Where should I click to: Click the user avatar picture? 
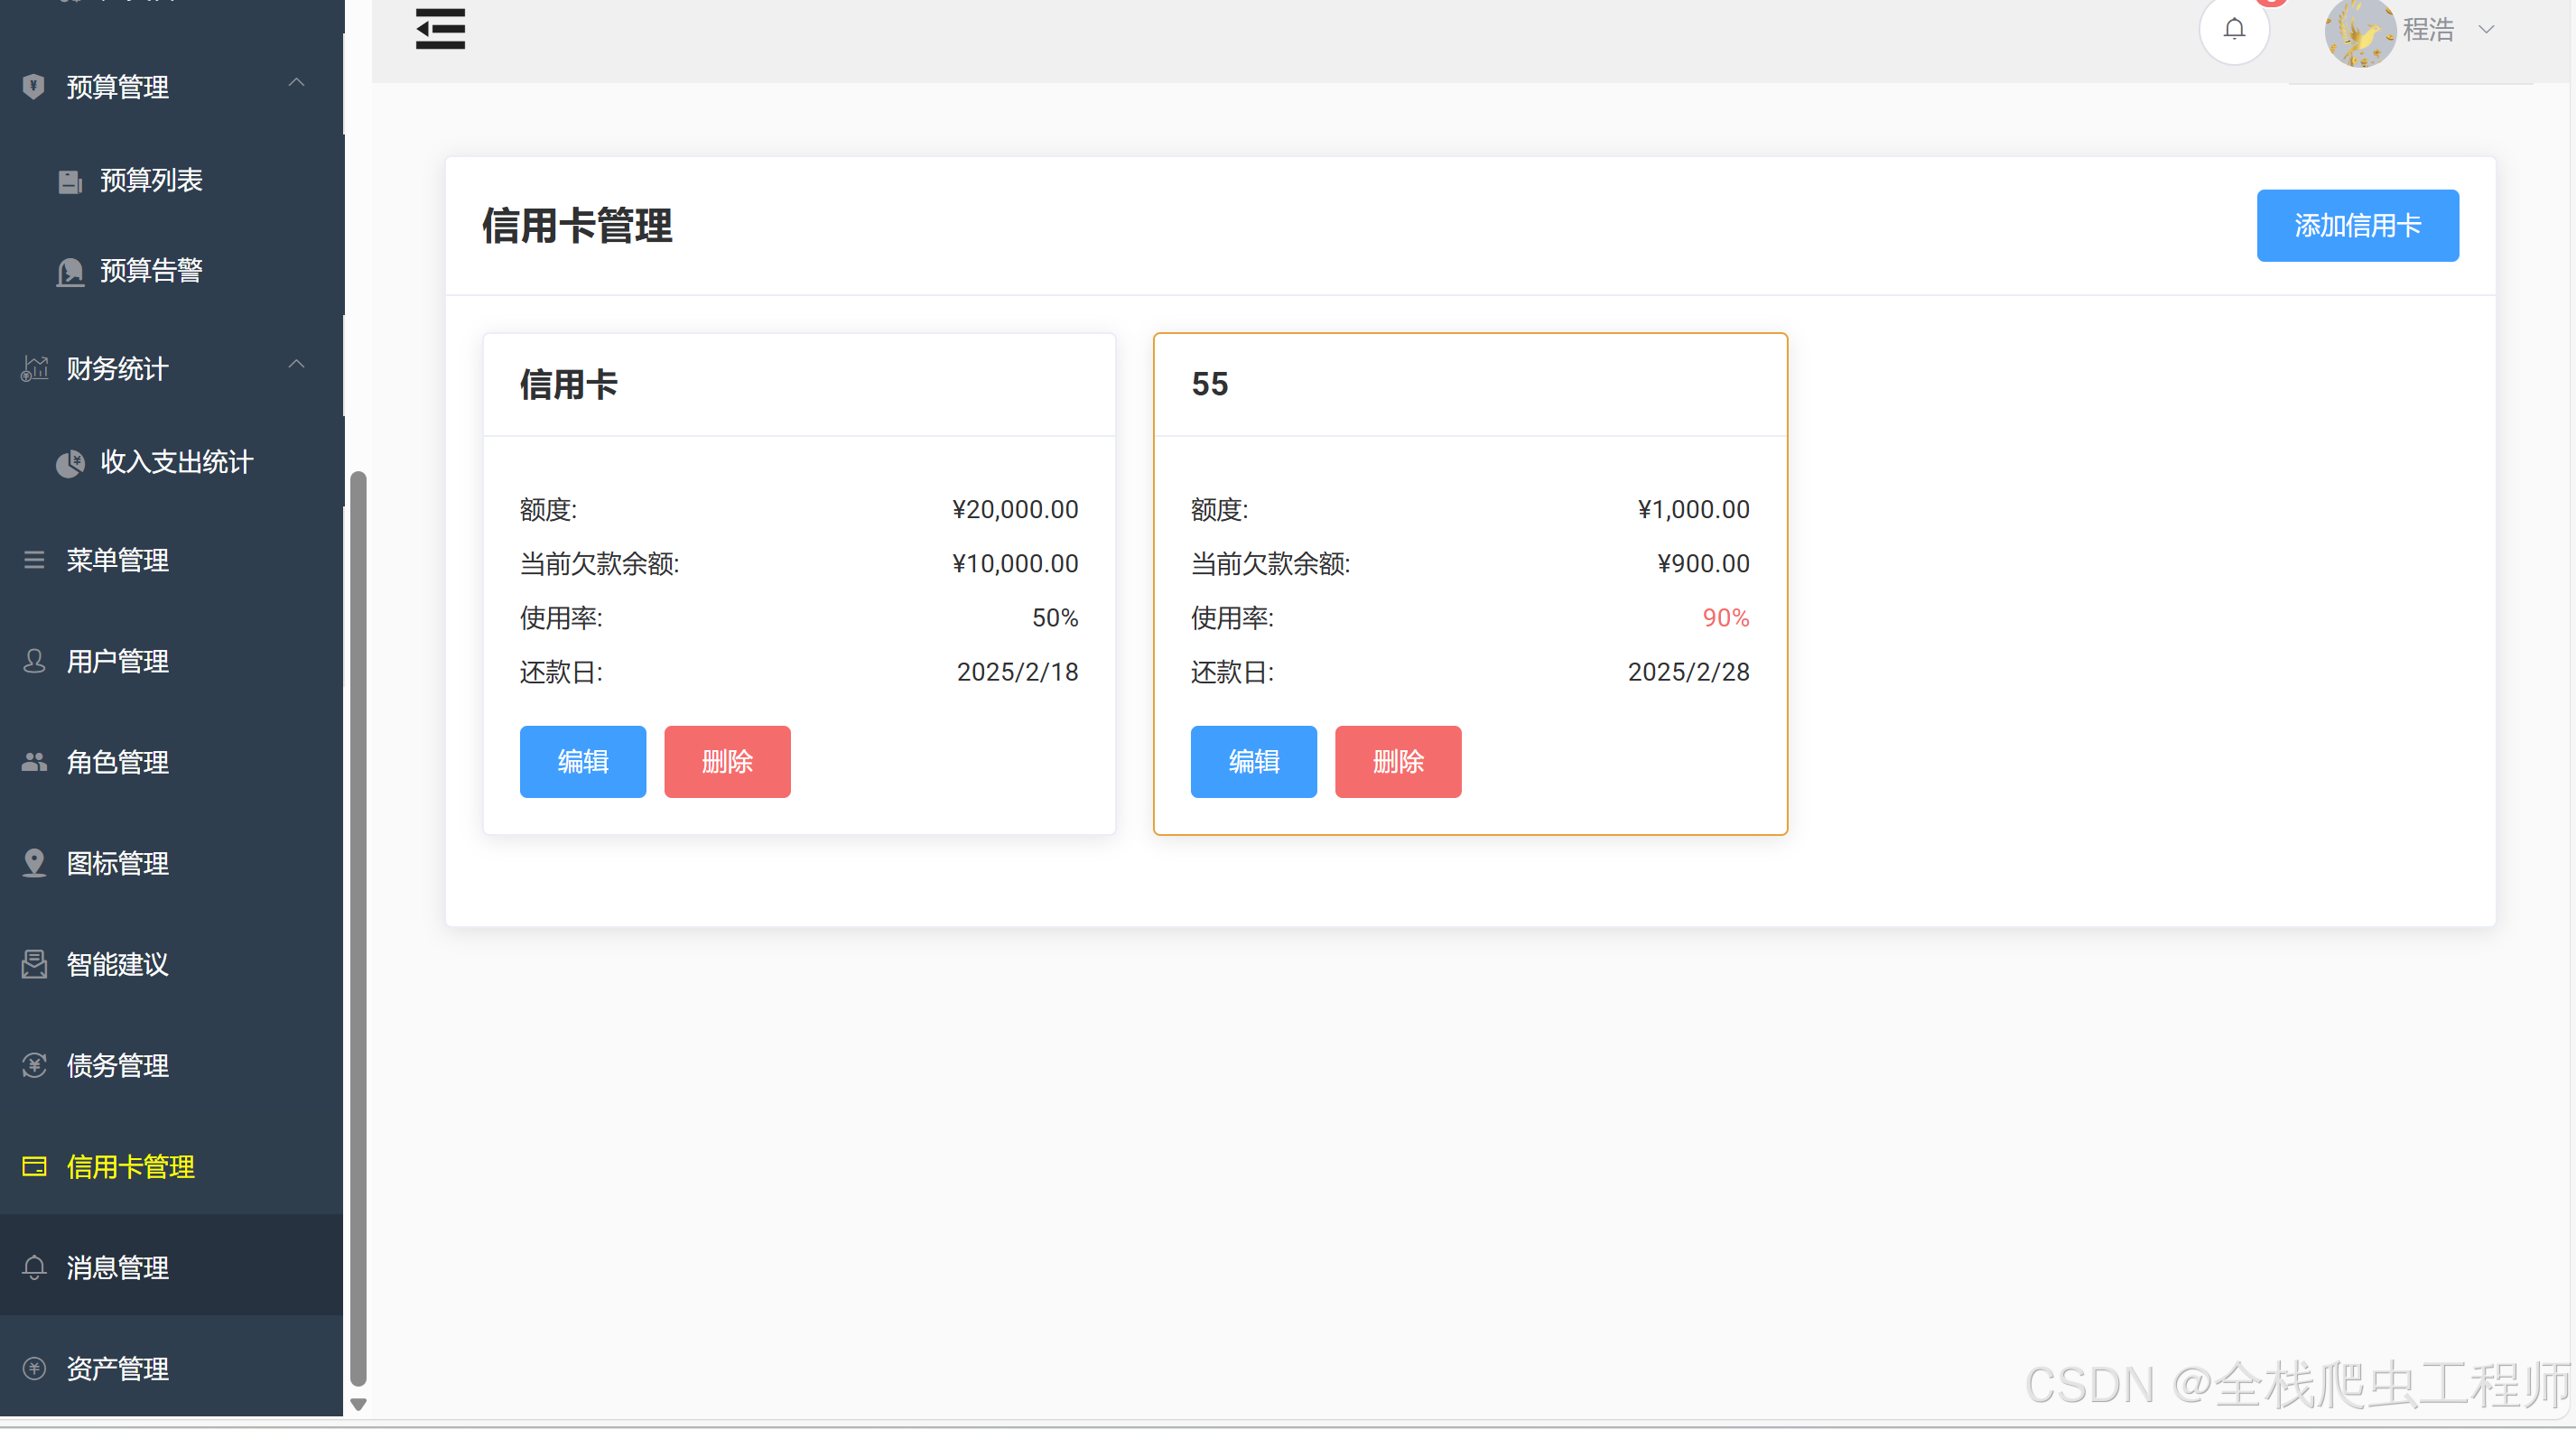click(2359, 32)
